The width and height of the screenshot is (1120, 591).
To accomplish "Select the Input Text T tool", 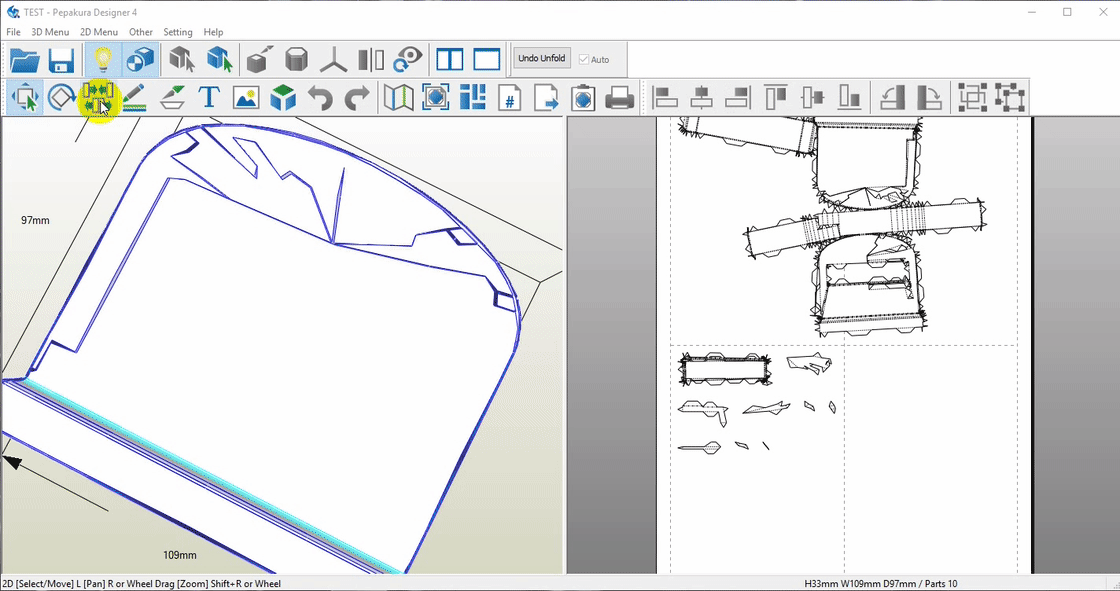I will [209, 98].
